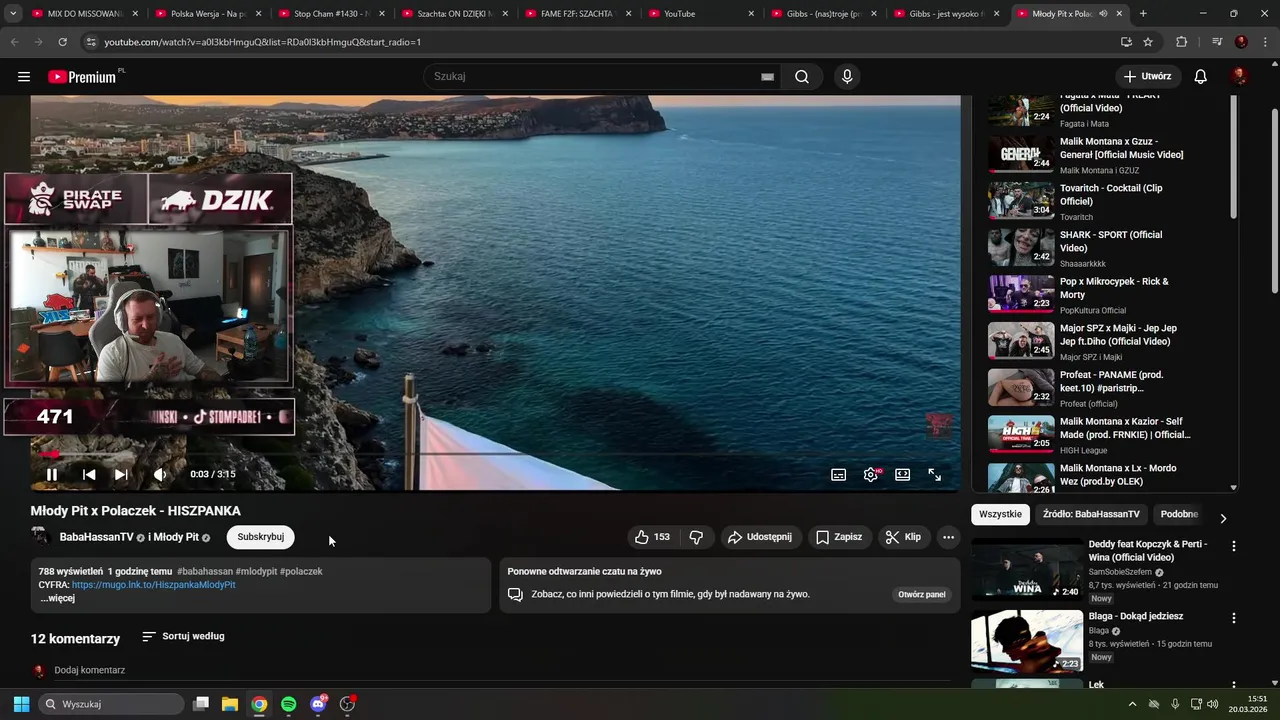Open the YouTube account avatar menu
Image resolution: width=1280 pixels, height=720 pixels.
pyautogui.click(x=1240, y=77)
